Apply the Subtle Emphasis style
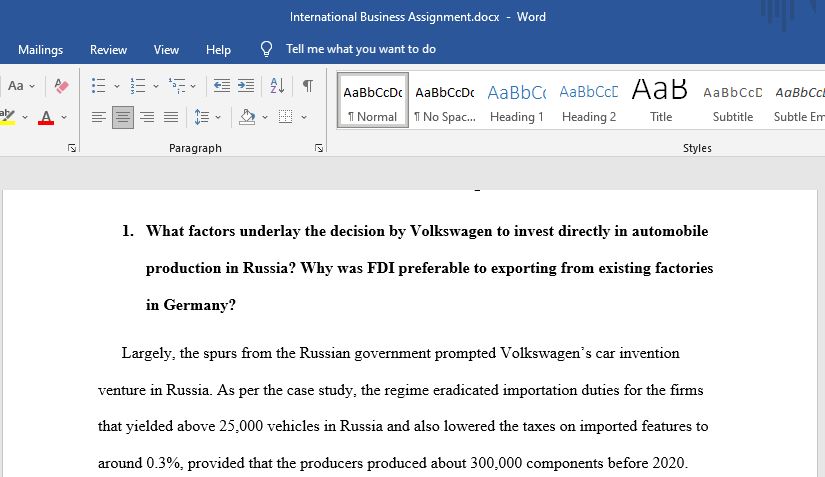This screenshot has width=825, height=477. point(799,100)
